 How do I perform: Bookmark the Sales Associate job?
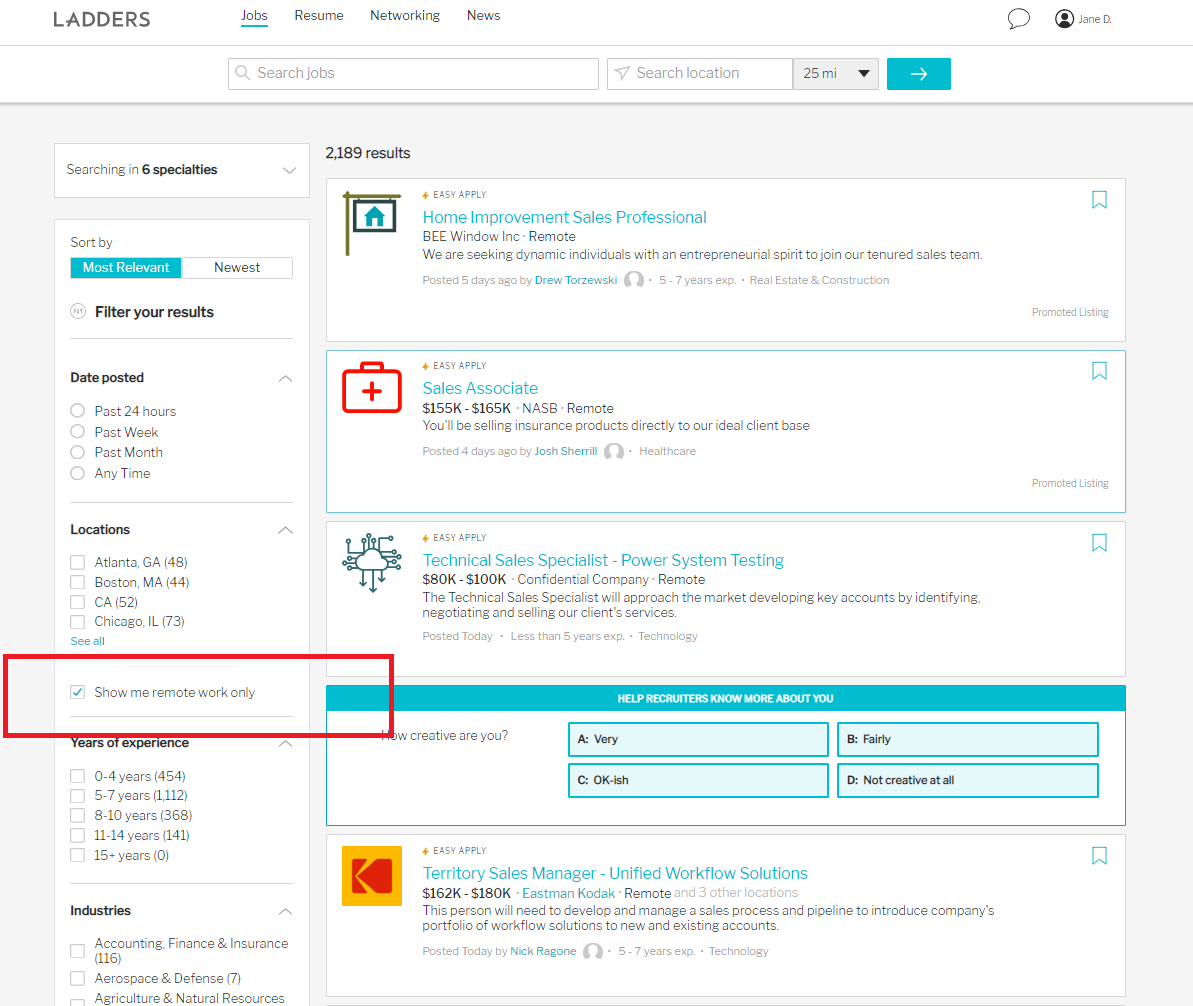pos(1099,371)
